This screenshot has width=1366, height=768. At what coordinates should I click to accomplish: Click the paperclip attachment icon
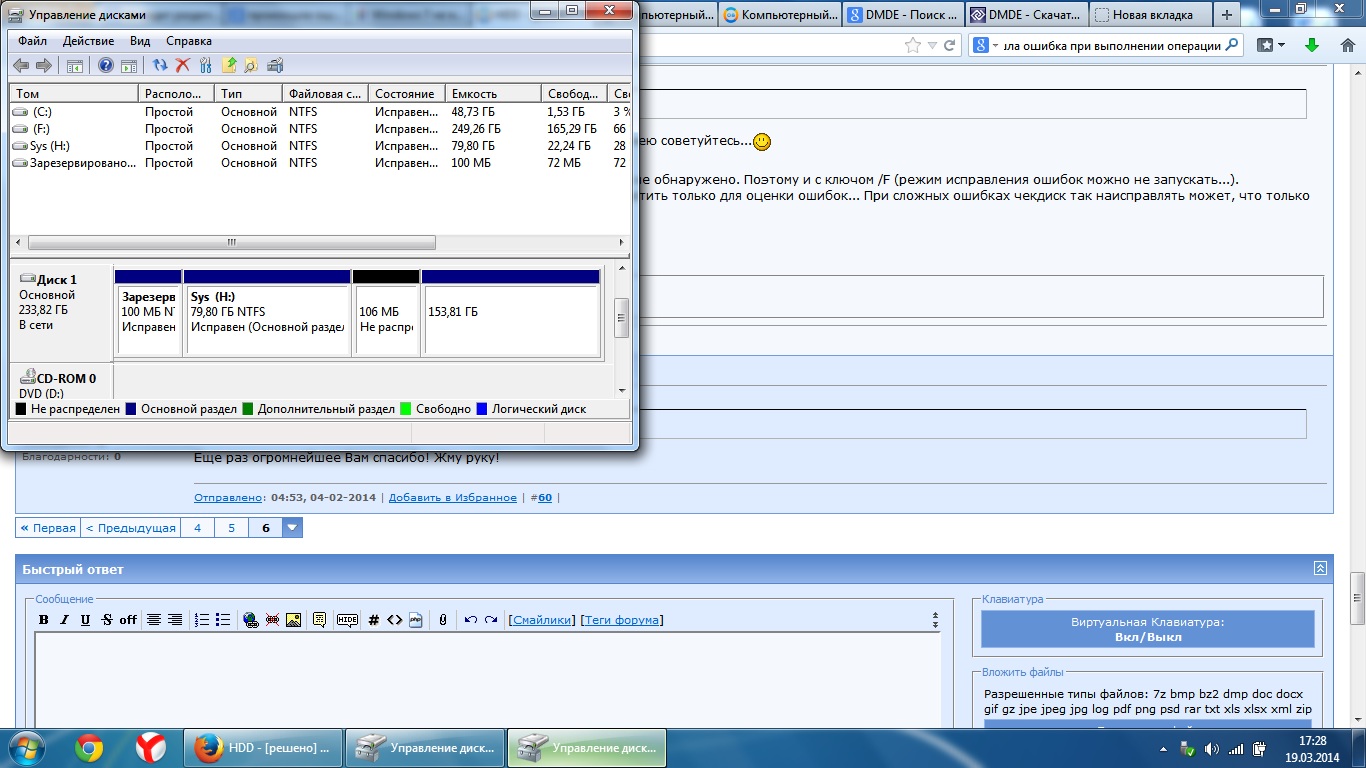tap(442, 620)
